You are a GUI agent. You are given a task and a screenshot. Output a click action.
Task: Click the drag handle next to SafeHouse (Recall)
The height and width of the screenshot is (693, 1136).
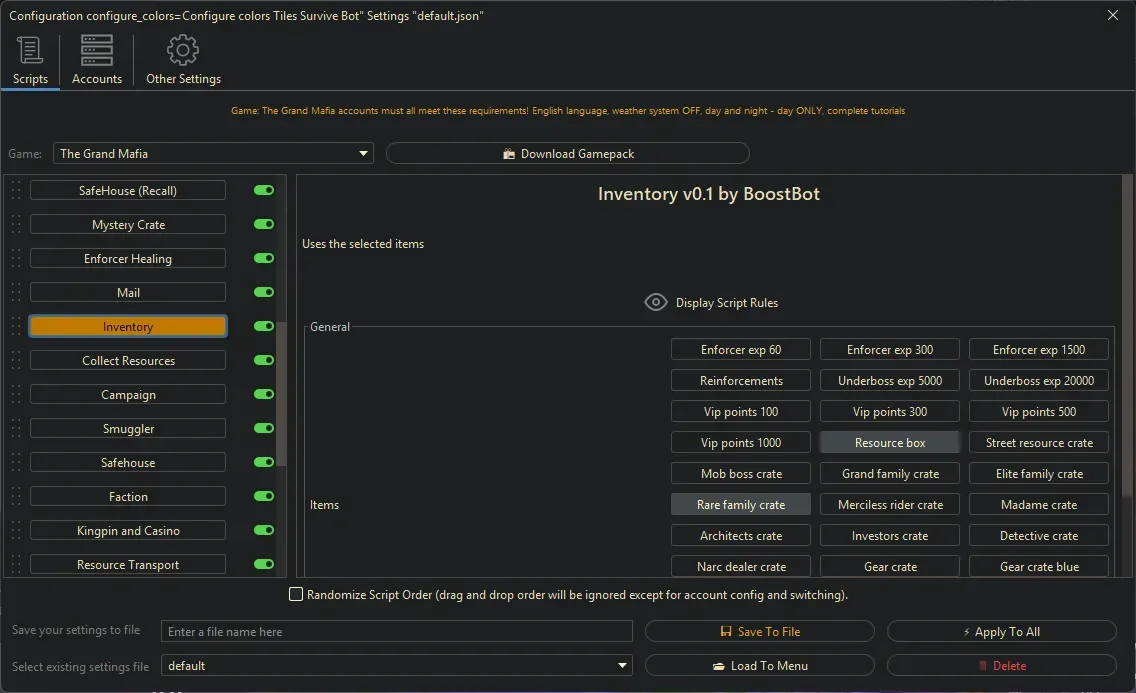click(16, 190)
